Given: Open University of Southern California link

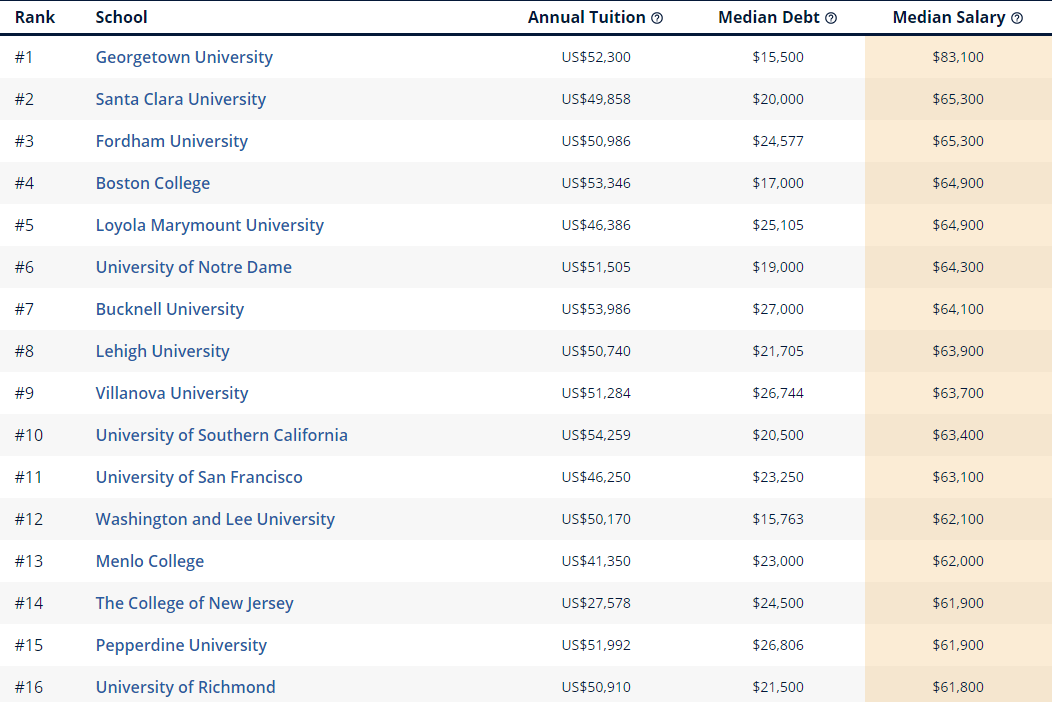Looking at the screenshot, I should pos(222,435).
